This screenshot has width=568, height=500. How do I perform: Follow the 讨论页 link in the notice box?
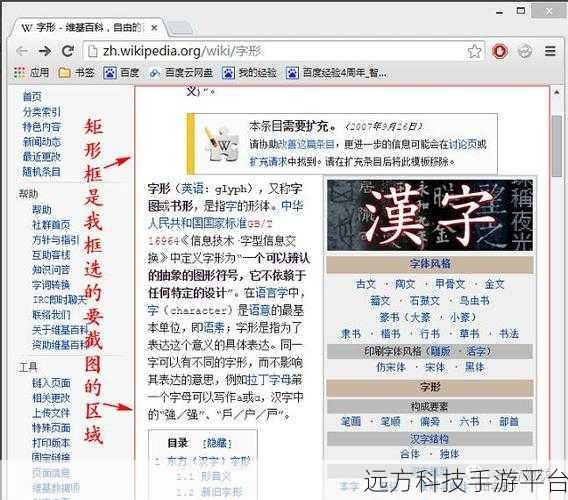point(464,145)
